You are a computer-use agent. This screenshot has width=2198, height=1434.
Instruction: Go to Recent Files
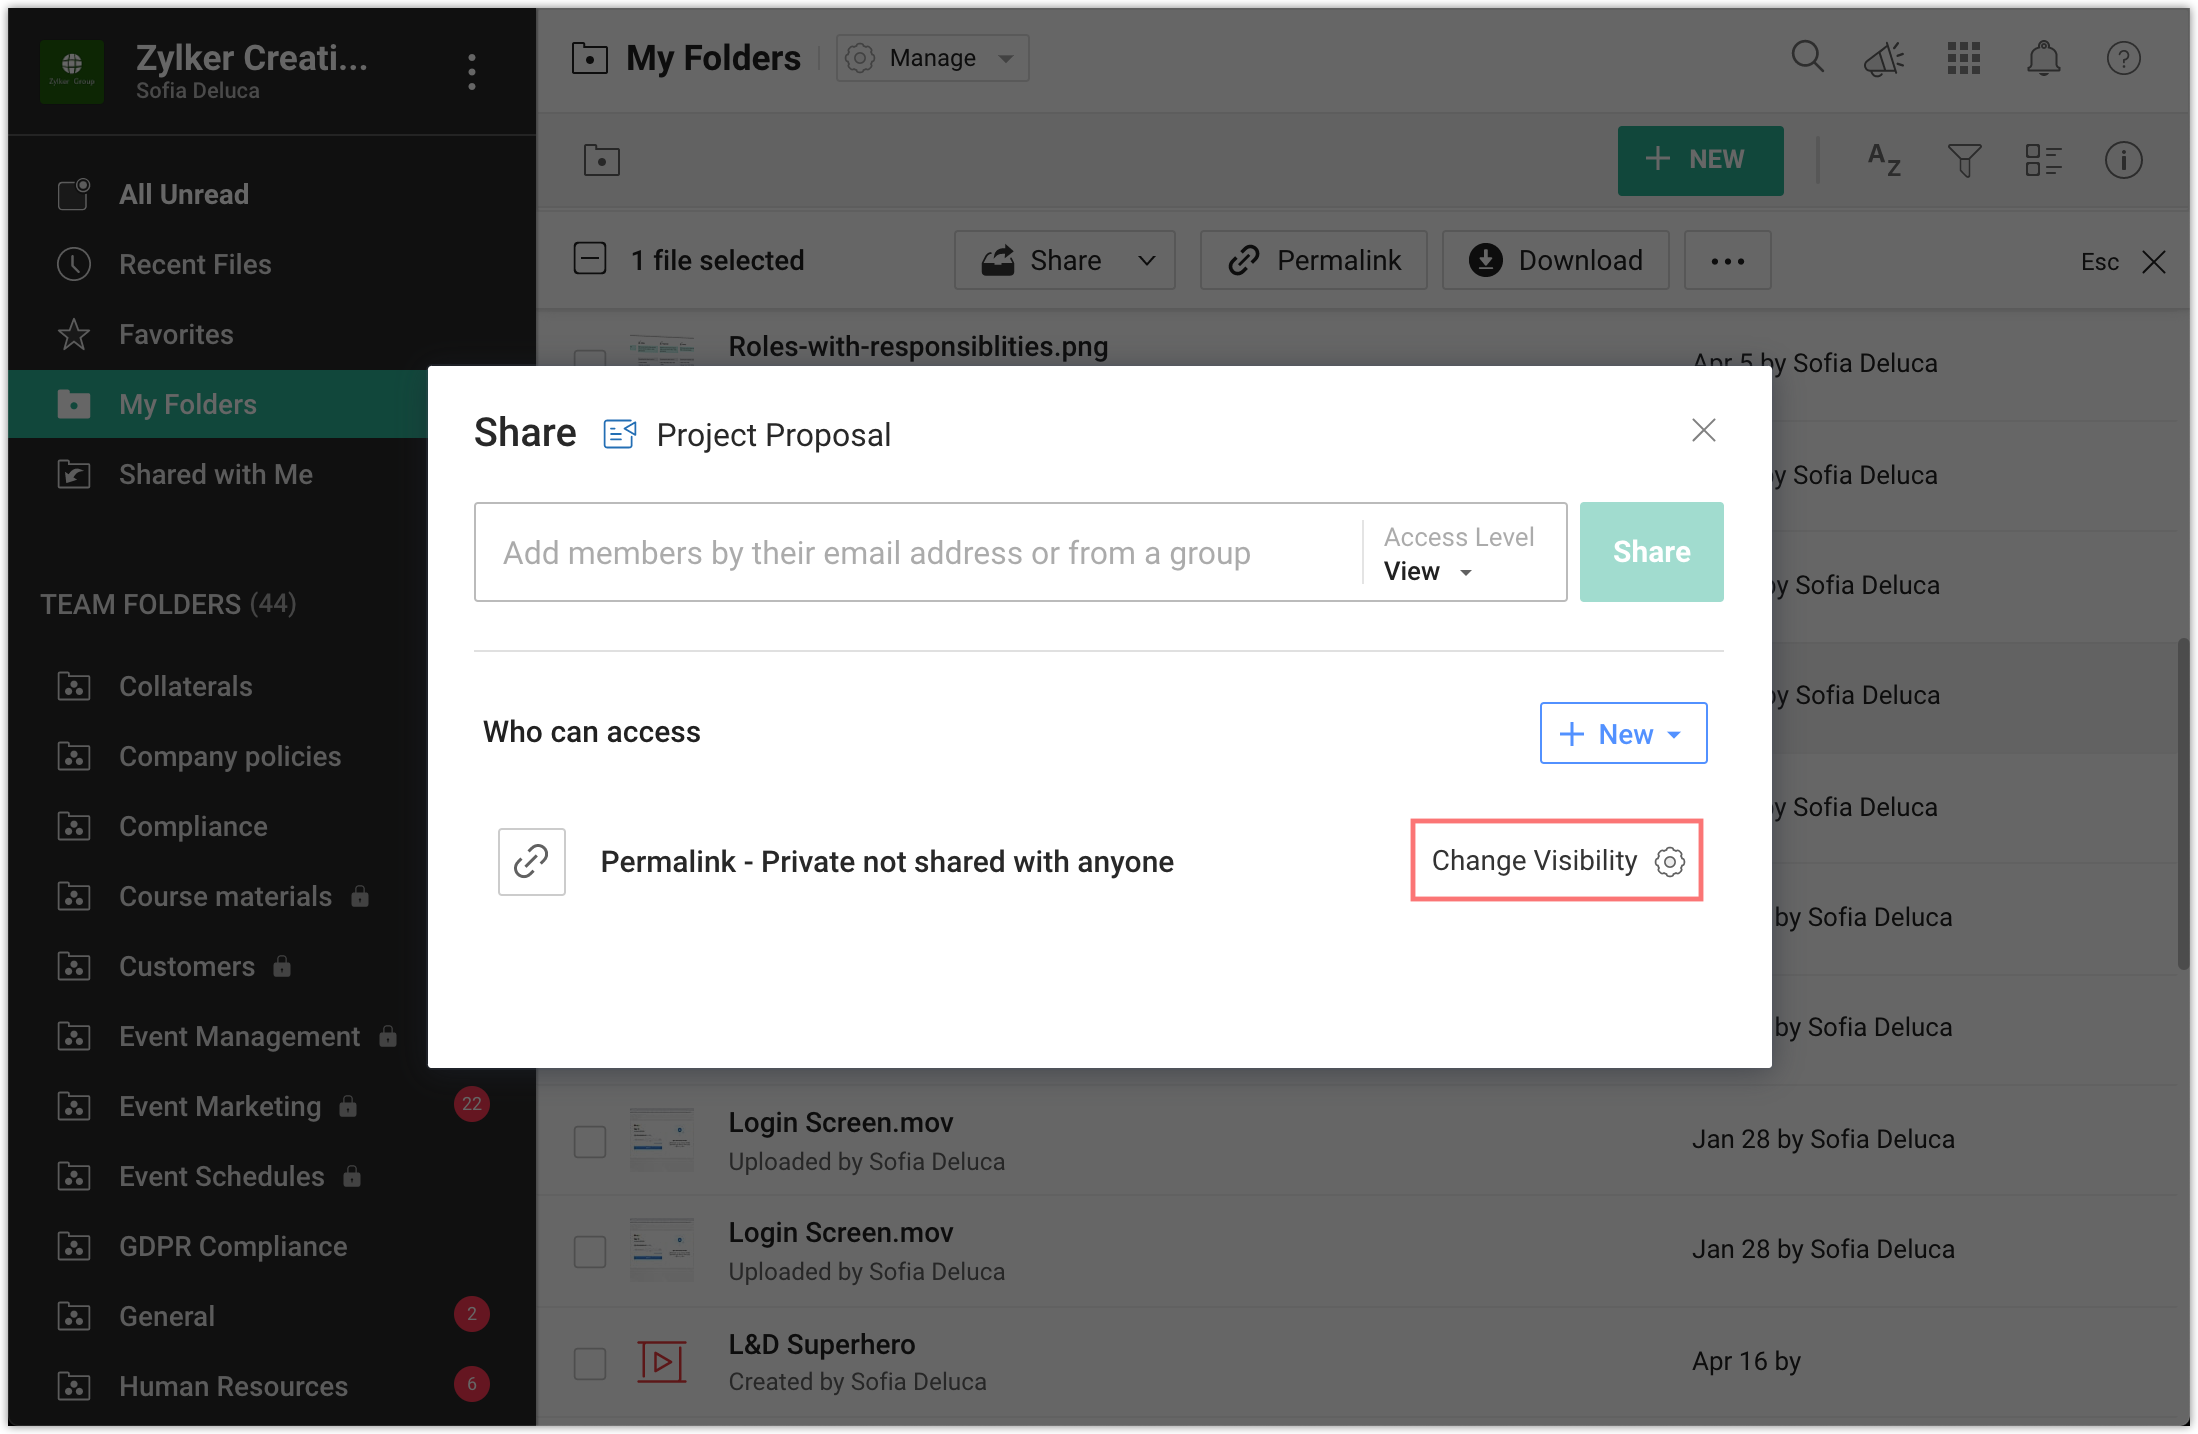point(195,264)
